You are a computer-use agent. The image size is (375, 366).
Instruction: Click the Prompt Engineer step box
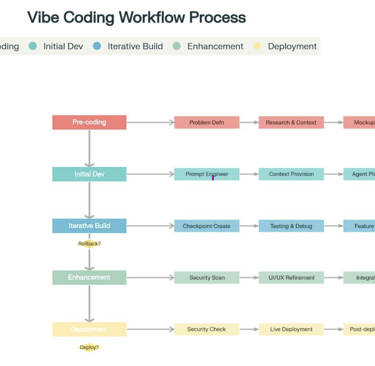click(207, 174)
